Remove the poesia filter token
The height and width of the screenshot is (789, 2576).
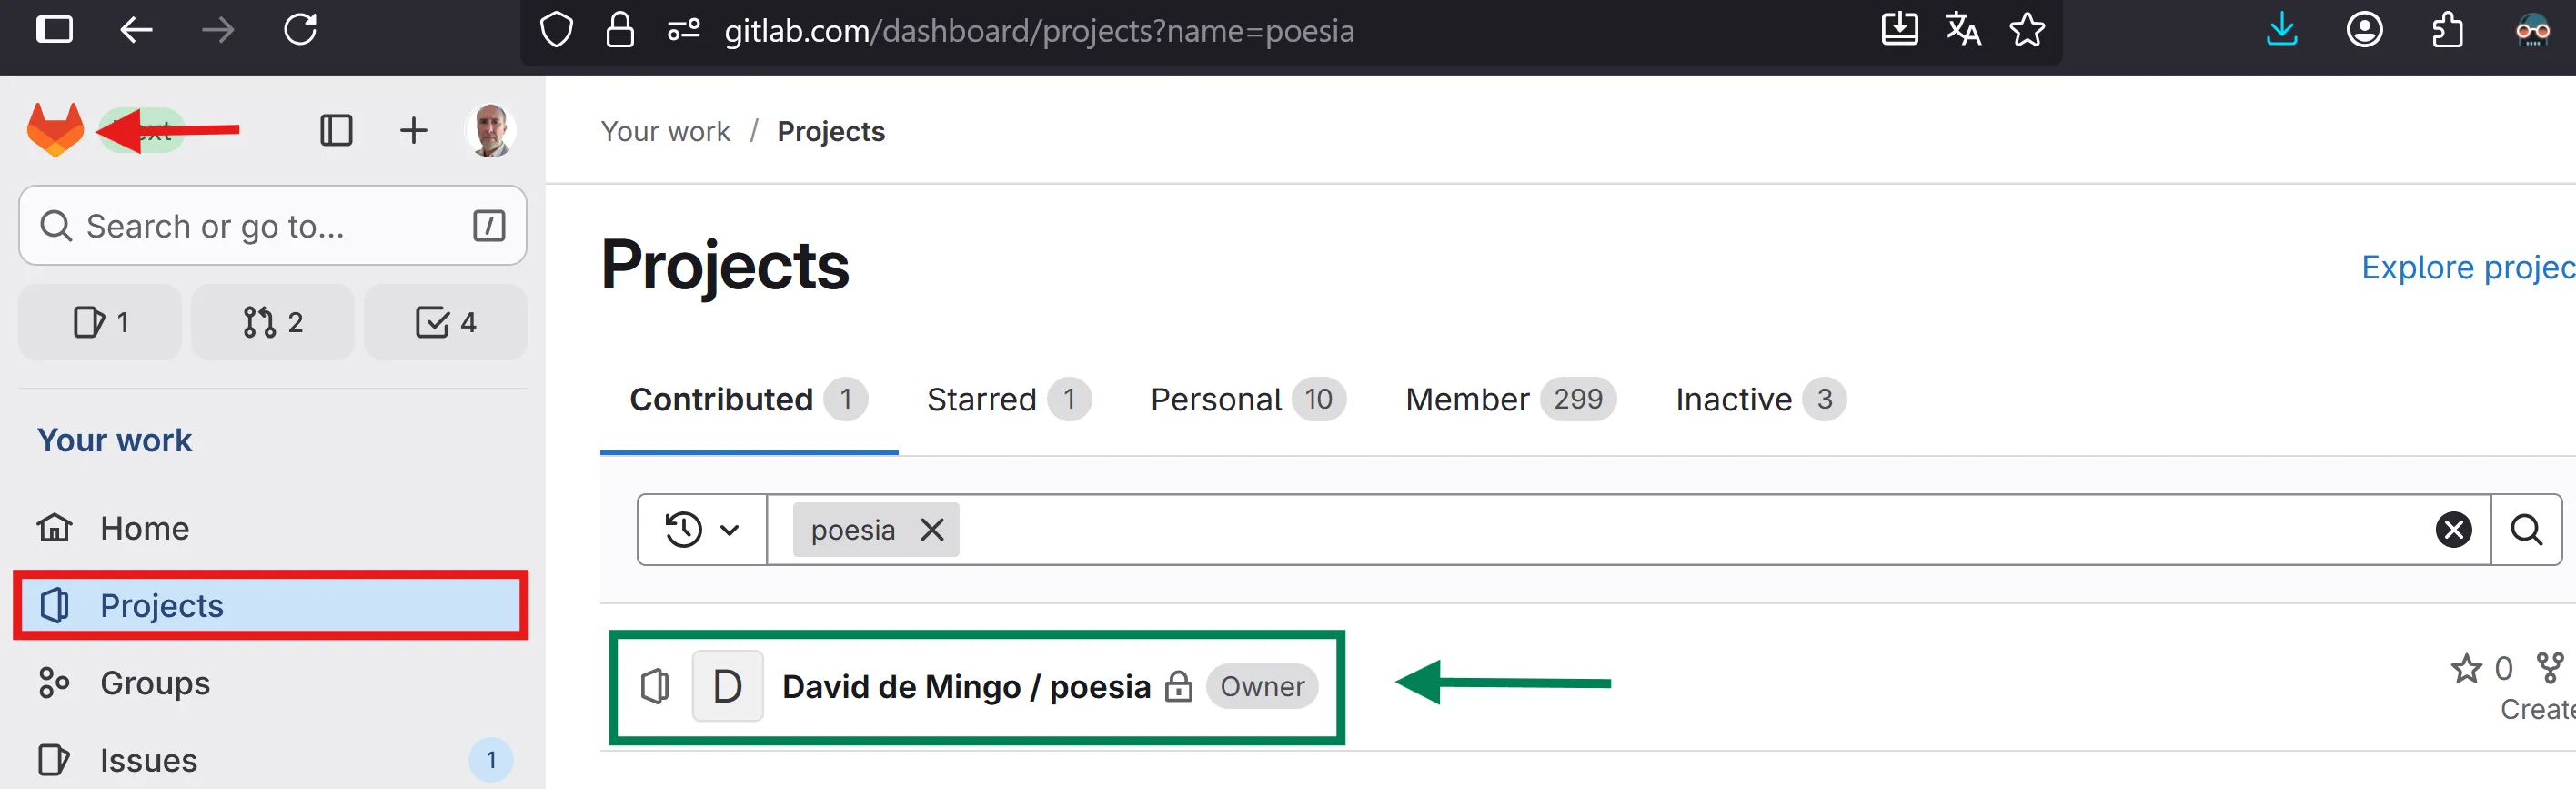tap(932, 530)
